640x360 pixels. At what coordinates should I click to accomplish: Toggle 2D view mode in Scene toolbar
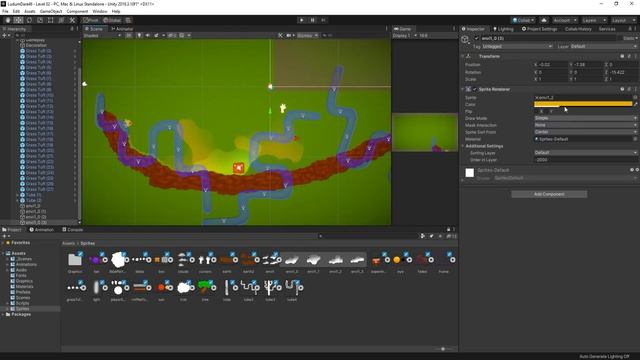point(129,36)
